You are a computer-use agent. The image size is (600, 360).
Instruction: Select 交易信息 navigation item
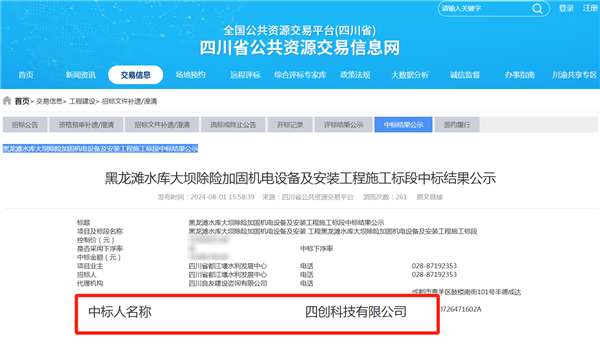point(135,75)
